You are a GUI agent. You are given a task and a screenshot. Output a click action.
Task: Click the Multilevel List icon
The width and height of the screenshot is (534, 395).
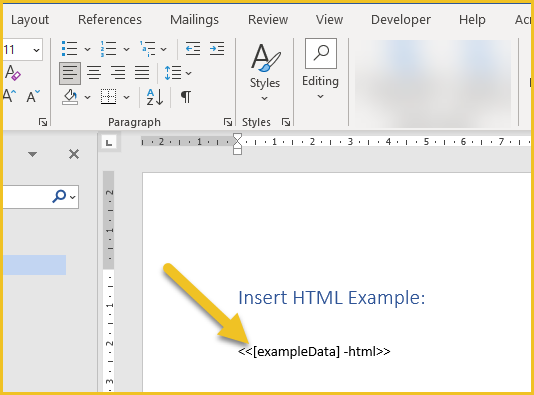pos(147,49)
